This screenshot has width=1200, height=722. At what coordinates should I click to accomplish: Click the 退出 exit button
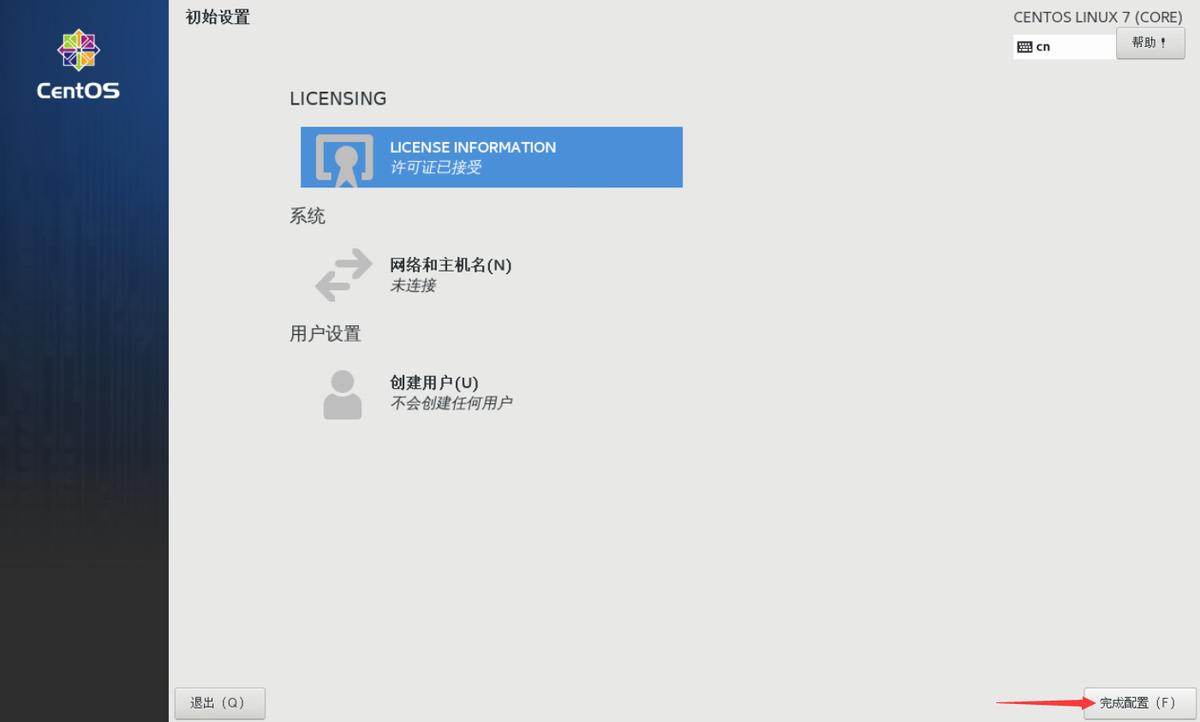[x=219, y=703]
